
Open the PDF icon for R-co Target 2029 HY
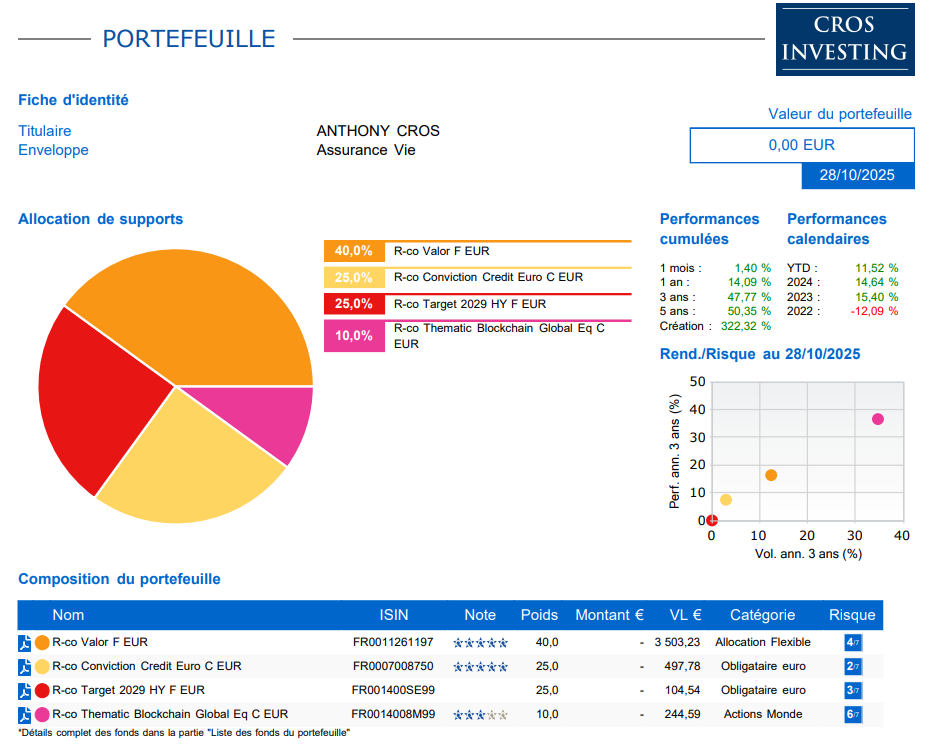click(x=25, y=691)
